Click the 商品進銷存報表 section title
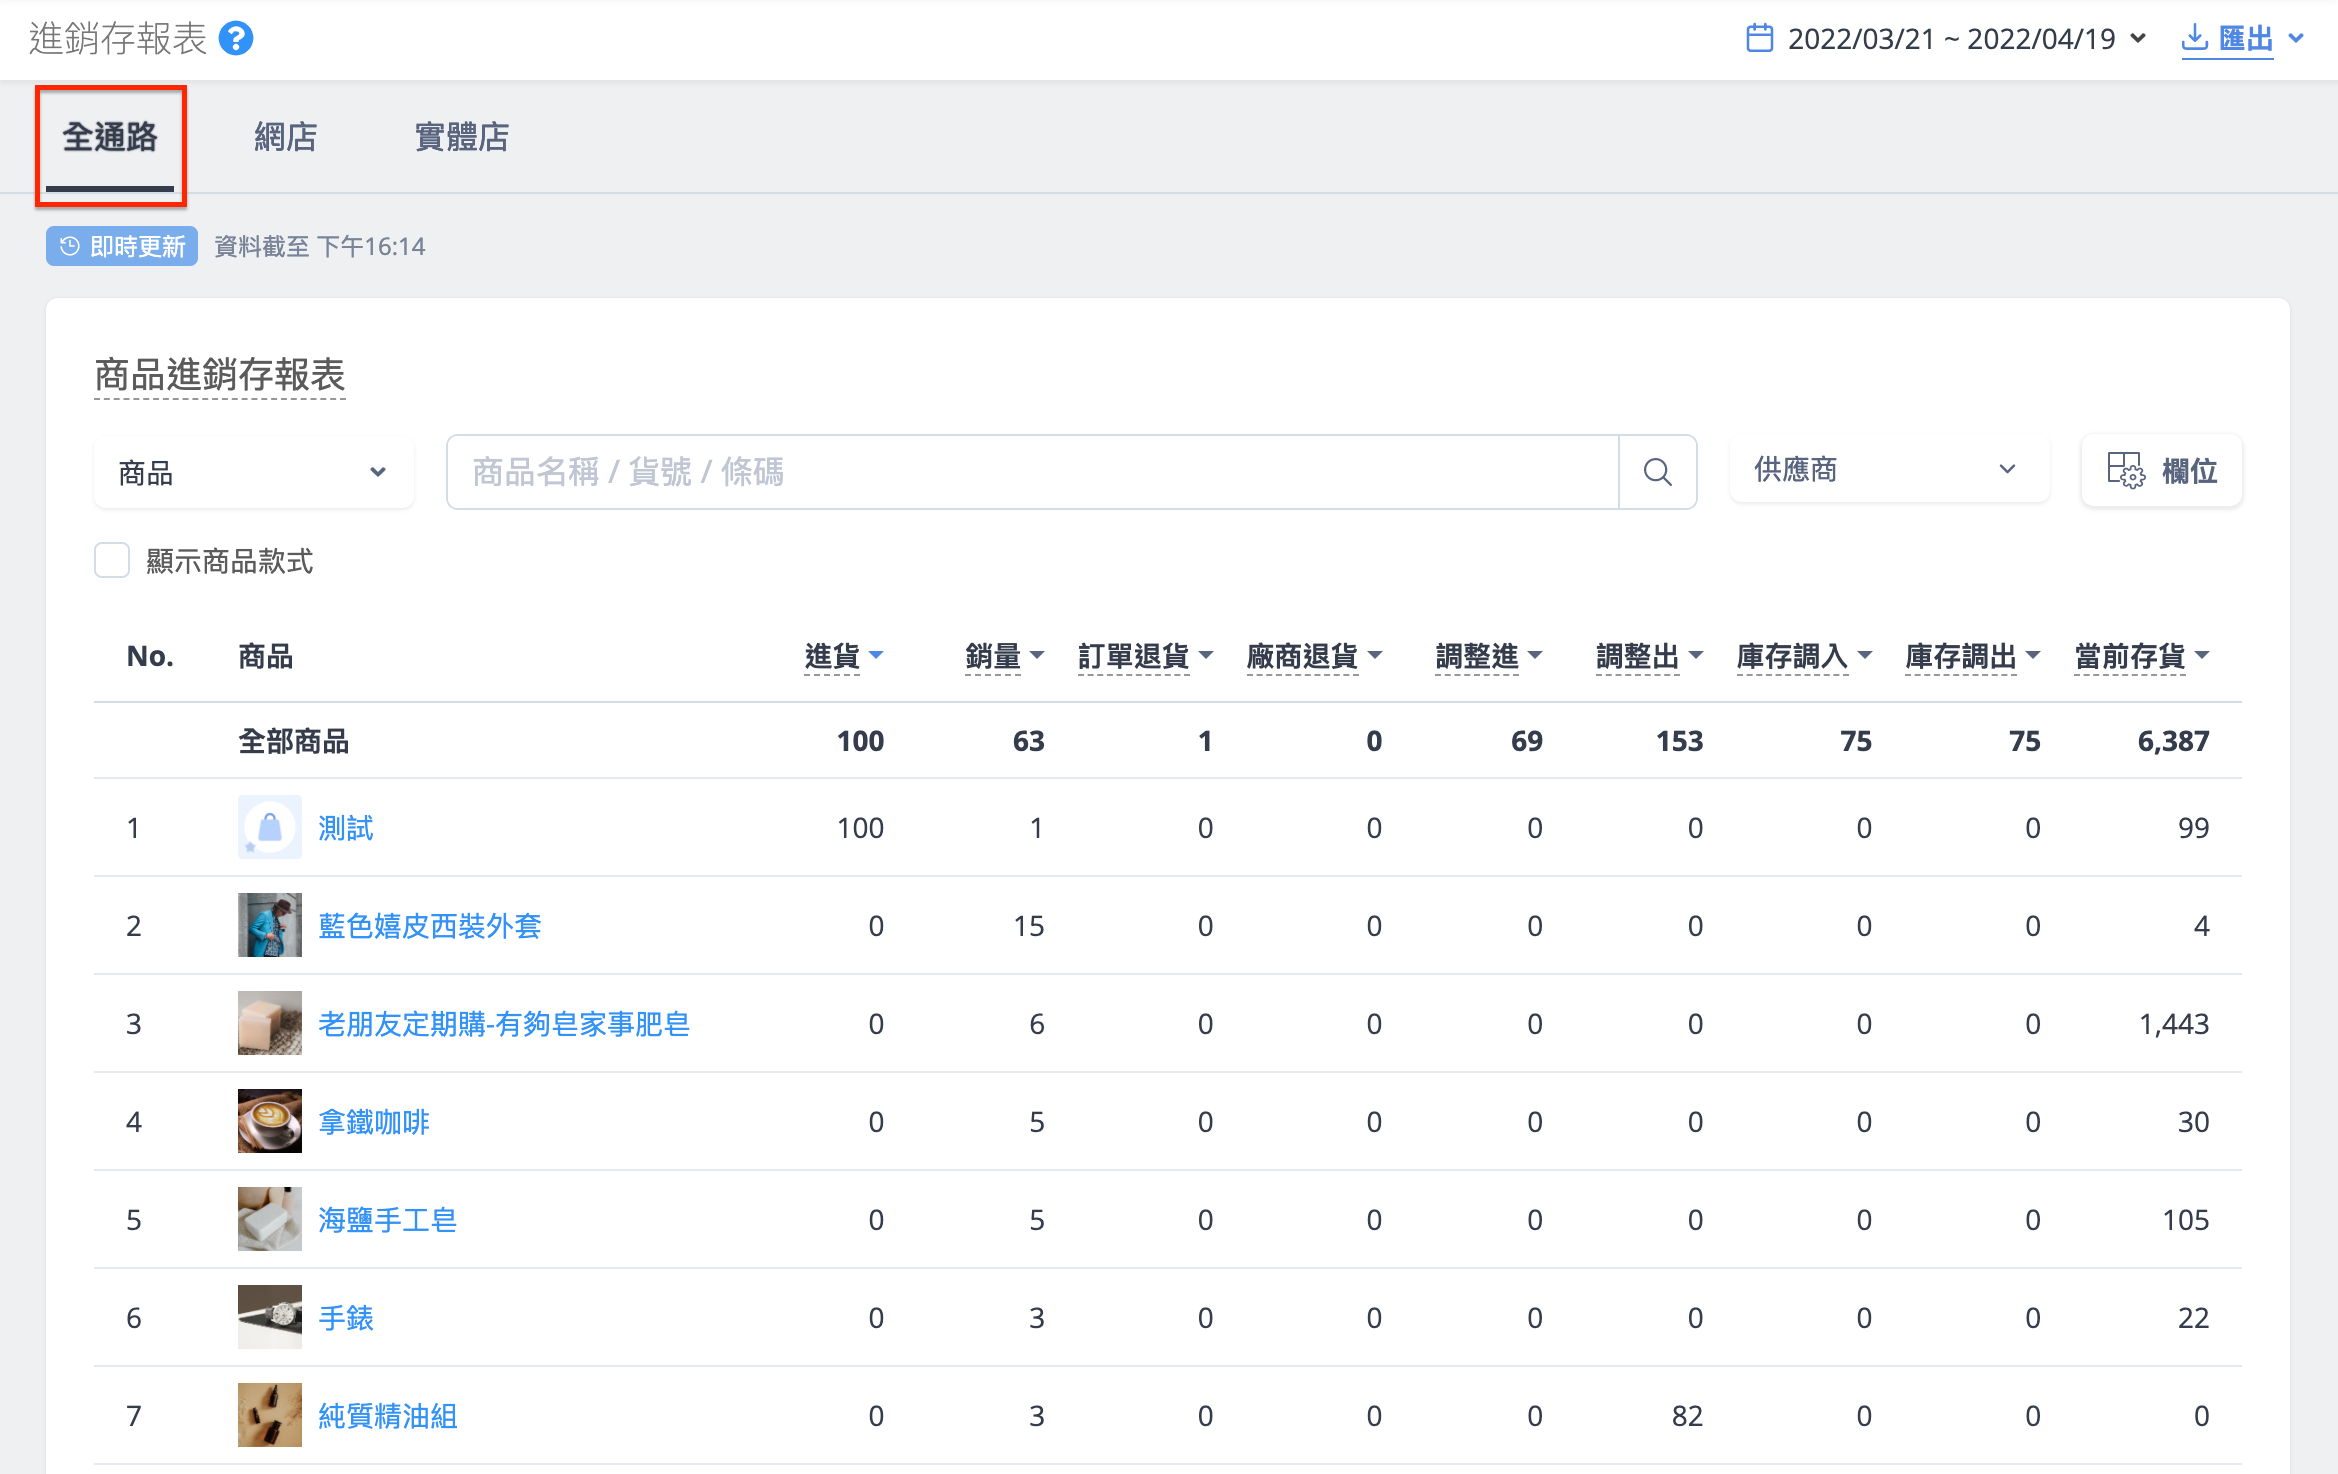This screenshot has width=2338, height=1474. (220, 375)
